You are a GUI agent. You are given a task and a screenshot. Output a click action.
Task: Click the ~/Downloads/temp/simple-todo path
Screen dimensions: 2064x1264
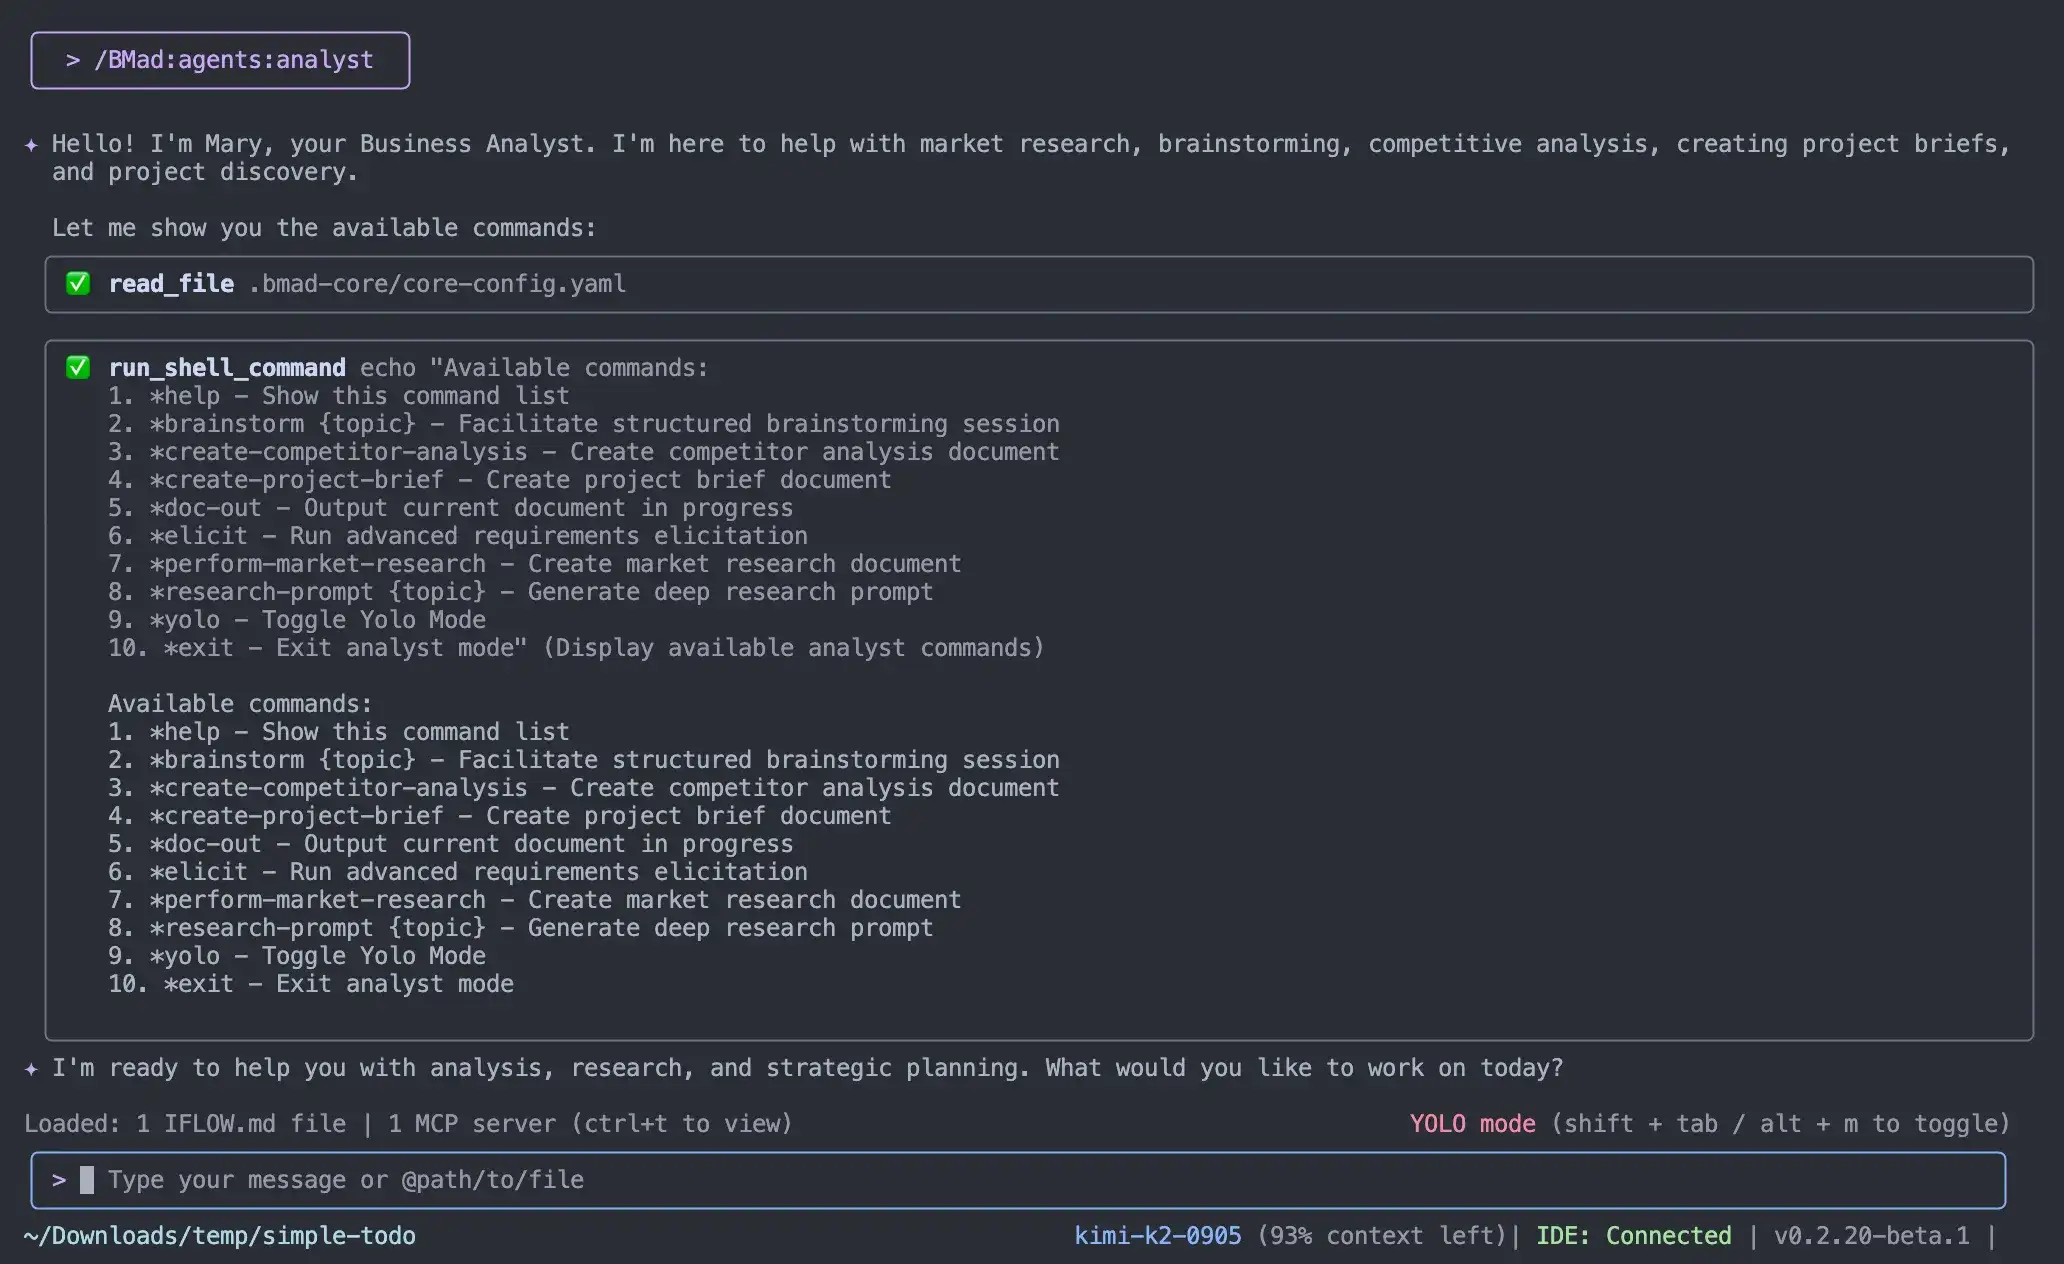tap(220, 1236)
